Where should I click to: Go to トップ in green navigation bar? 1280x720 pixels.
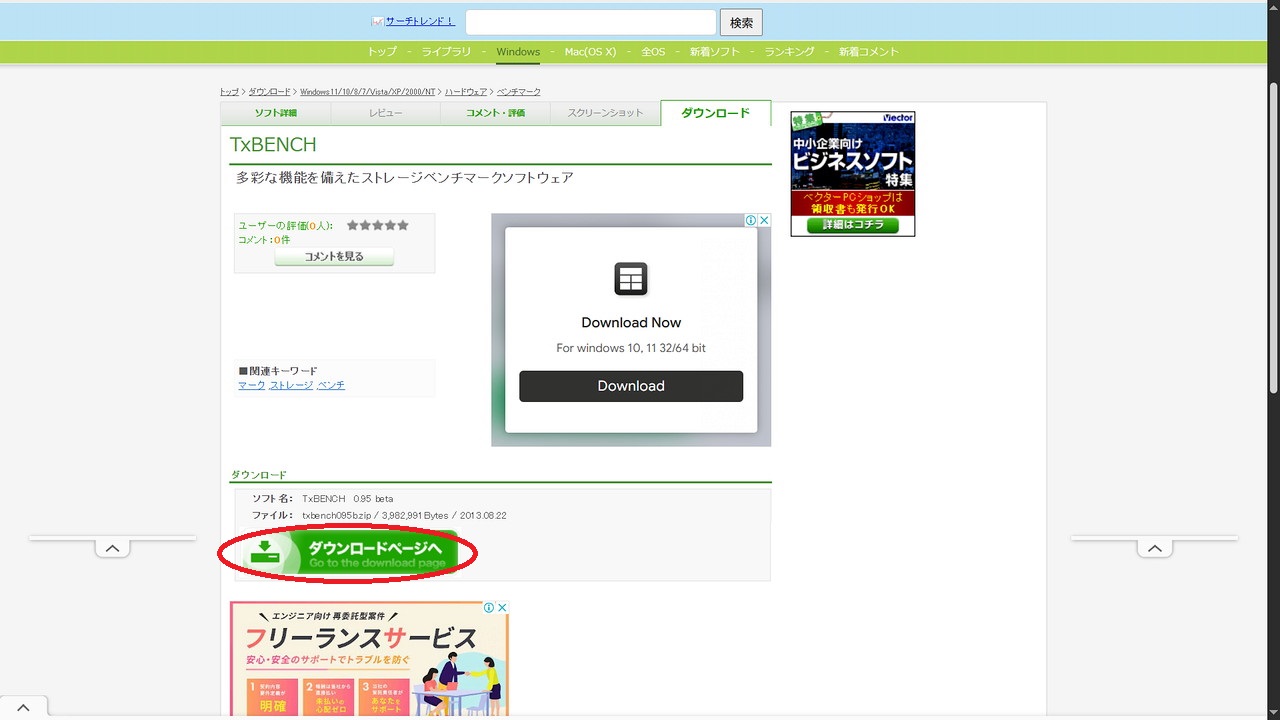pos(382,52)
